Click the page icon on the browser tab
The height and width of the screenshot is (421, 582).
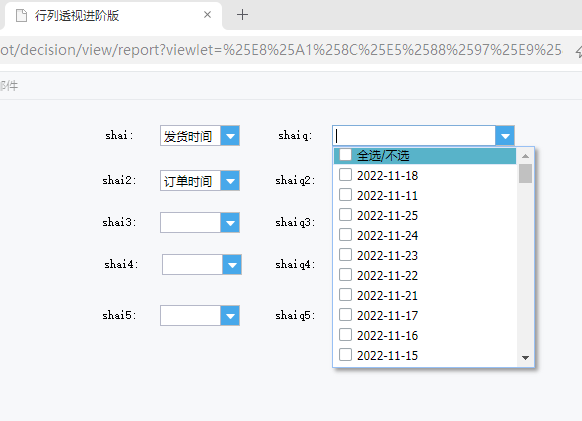(22, 16)
